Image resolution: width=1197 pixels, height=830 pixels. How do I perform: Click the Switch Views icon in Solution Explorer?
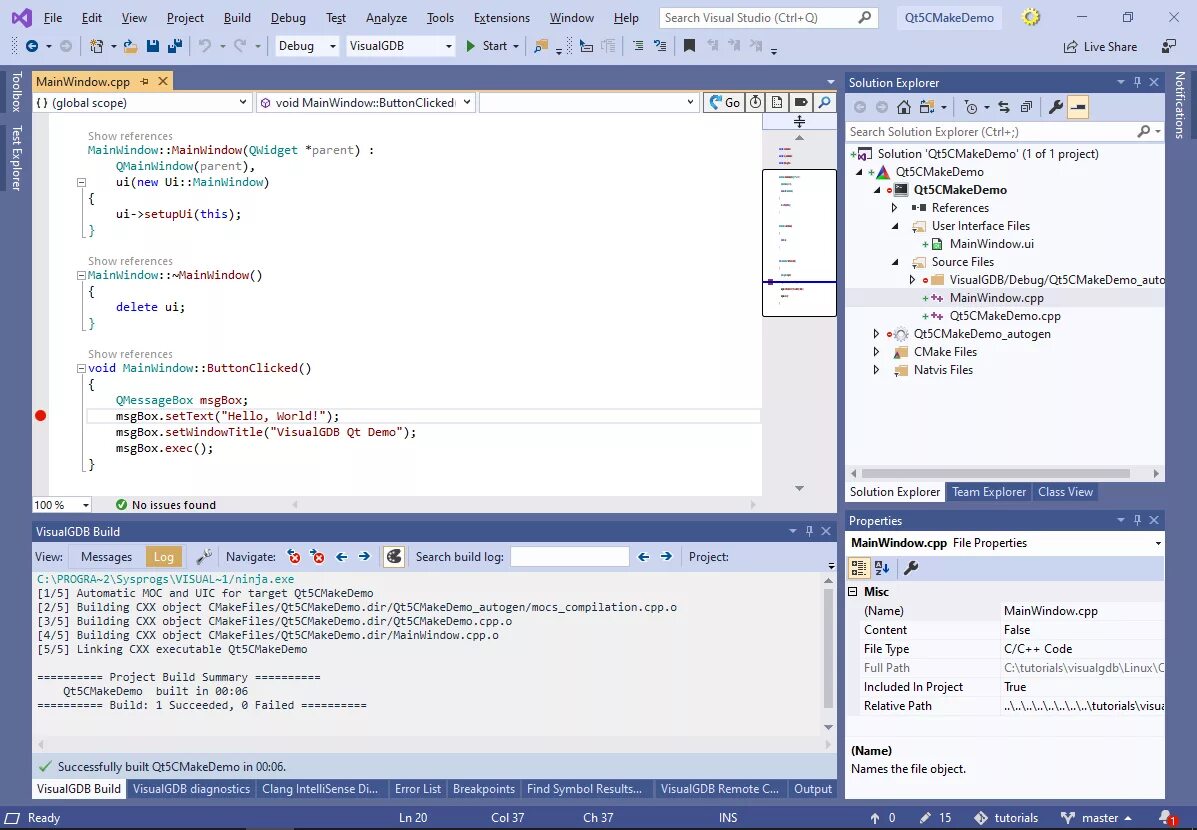pyautogui.click(x=927, y=107)
